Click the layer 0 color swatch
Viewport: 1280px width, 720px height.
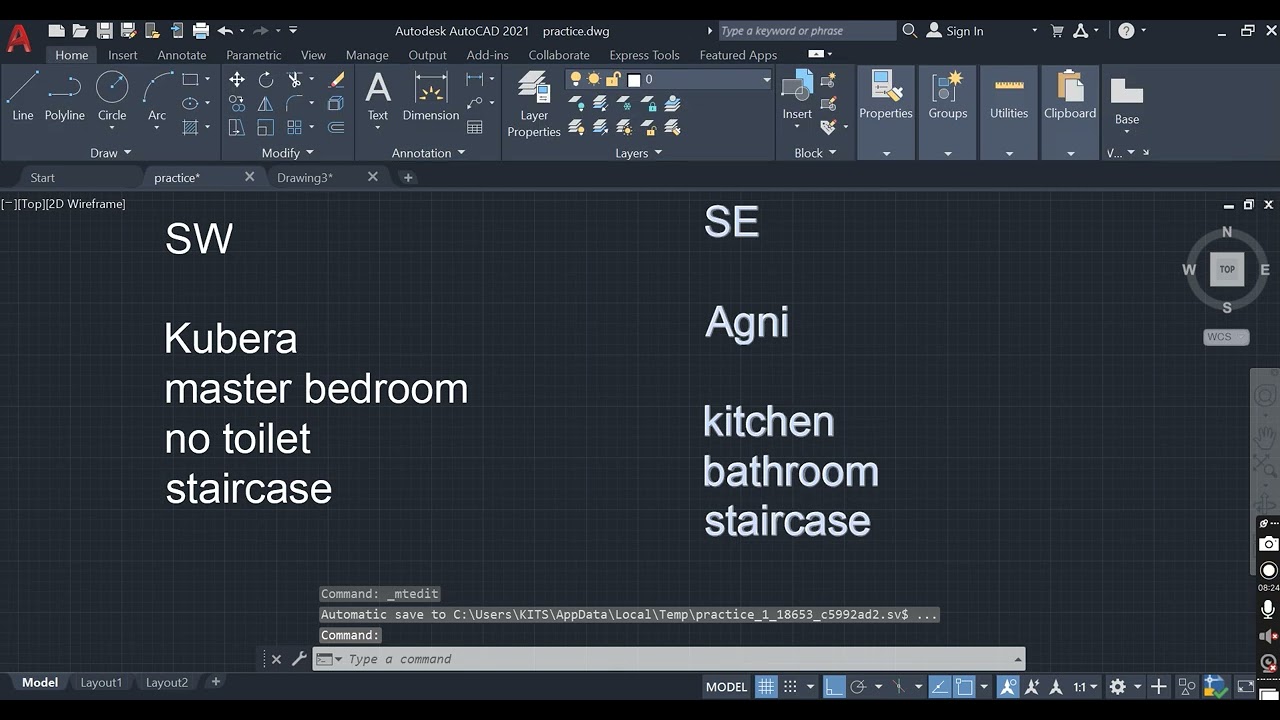point(634,80)
